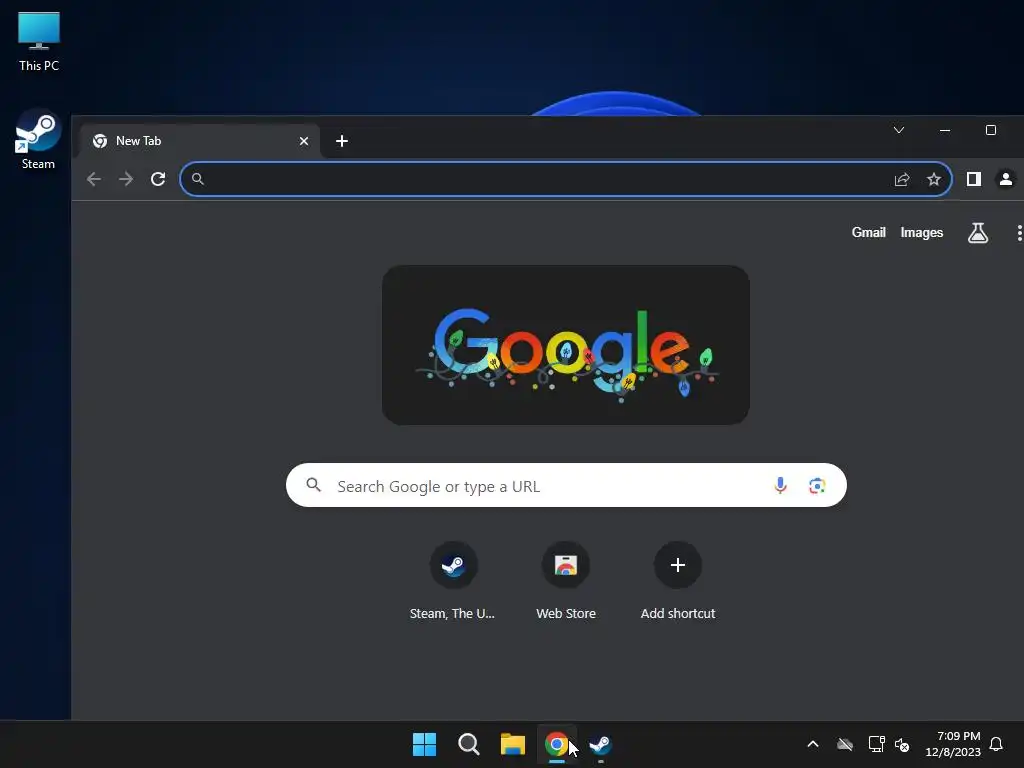Image resolution: width=1024 pixels, height=768 pixels.
Task: Reload the current page
Action: click(x=158, y=179)
